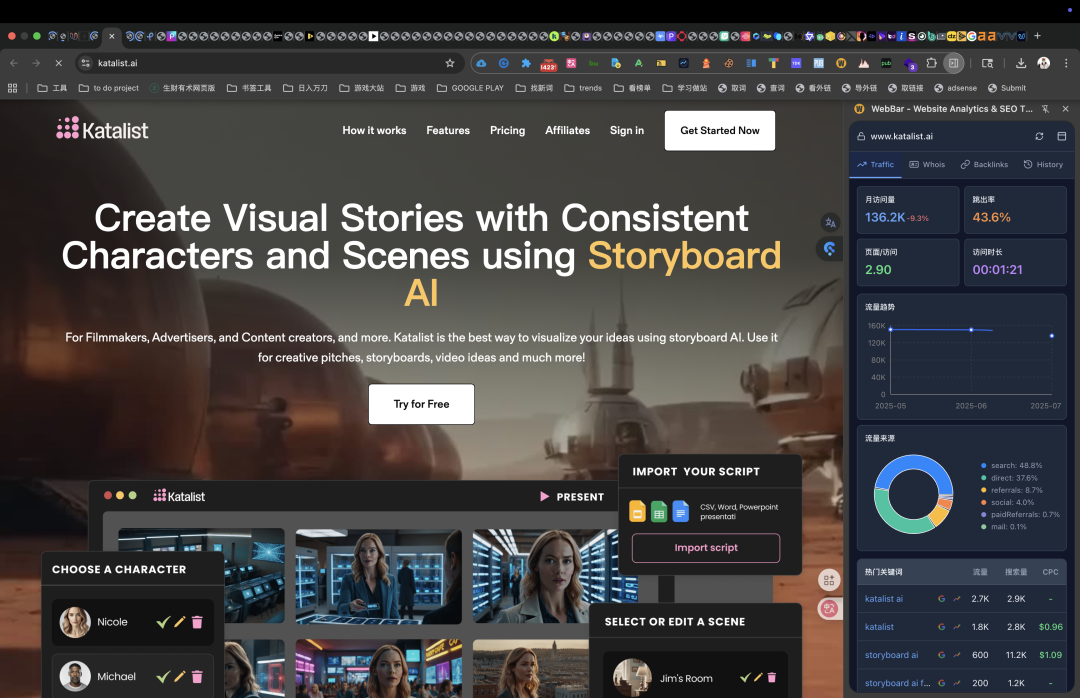The width and height of the screenshot is (1080, 698).
Task: Click the 'Submit' bookmark
Action: (1007, 88)
